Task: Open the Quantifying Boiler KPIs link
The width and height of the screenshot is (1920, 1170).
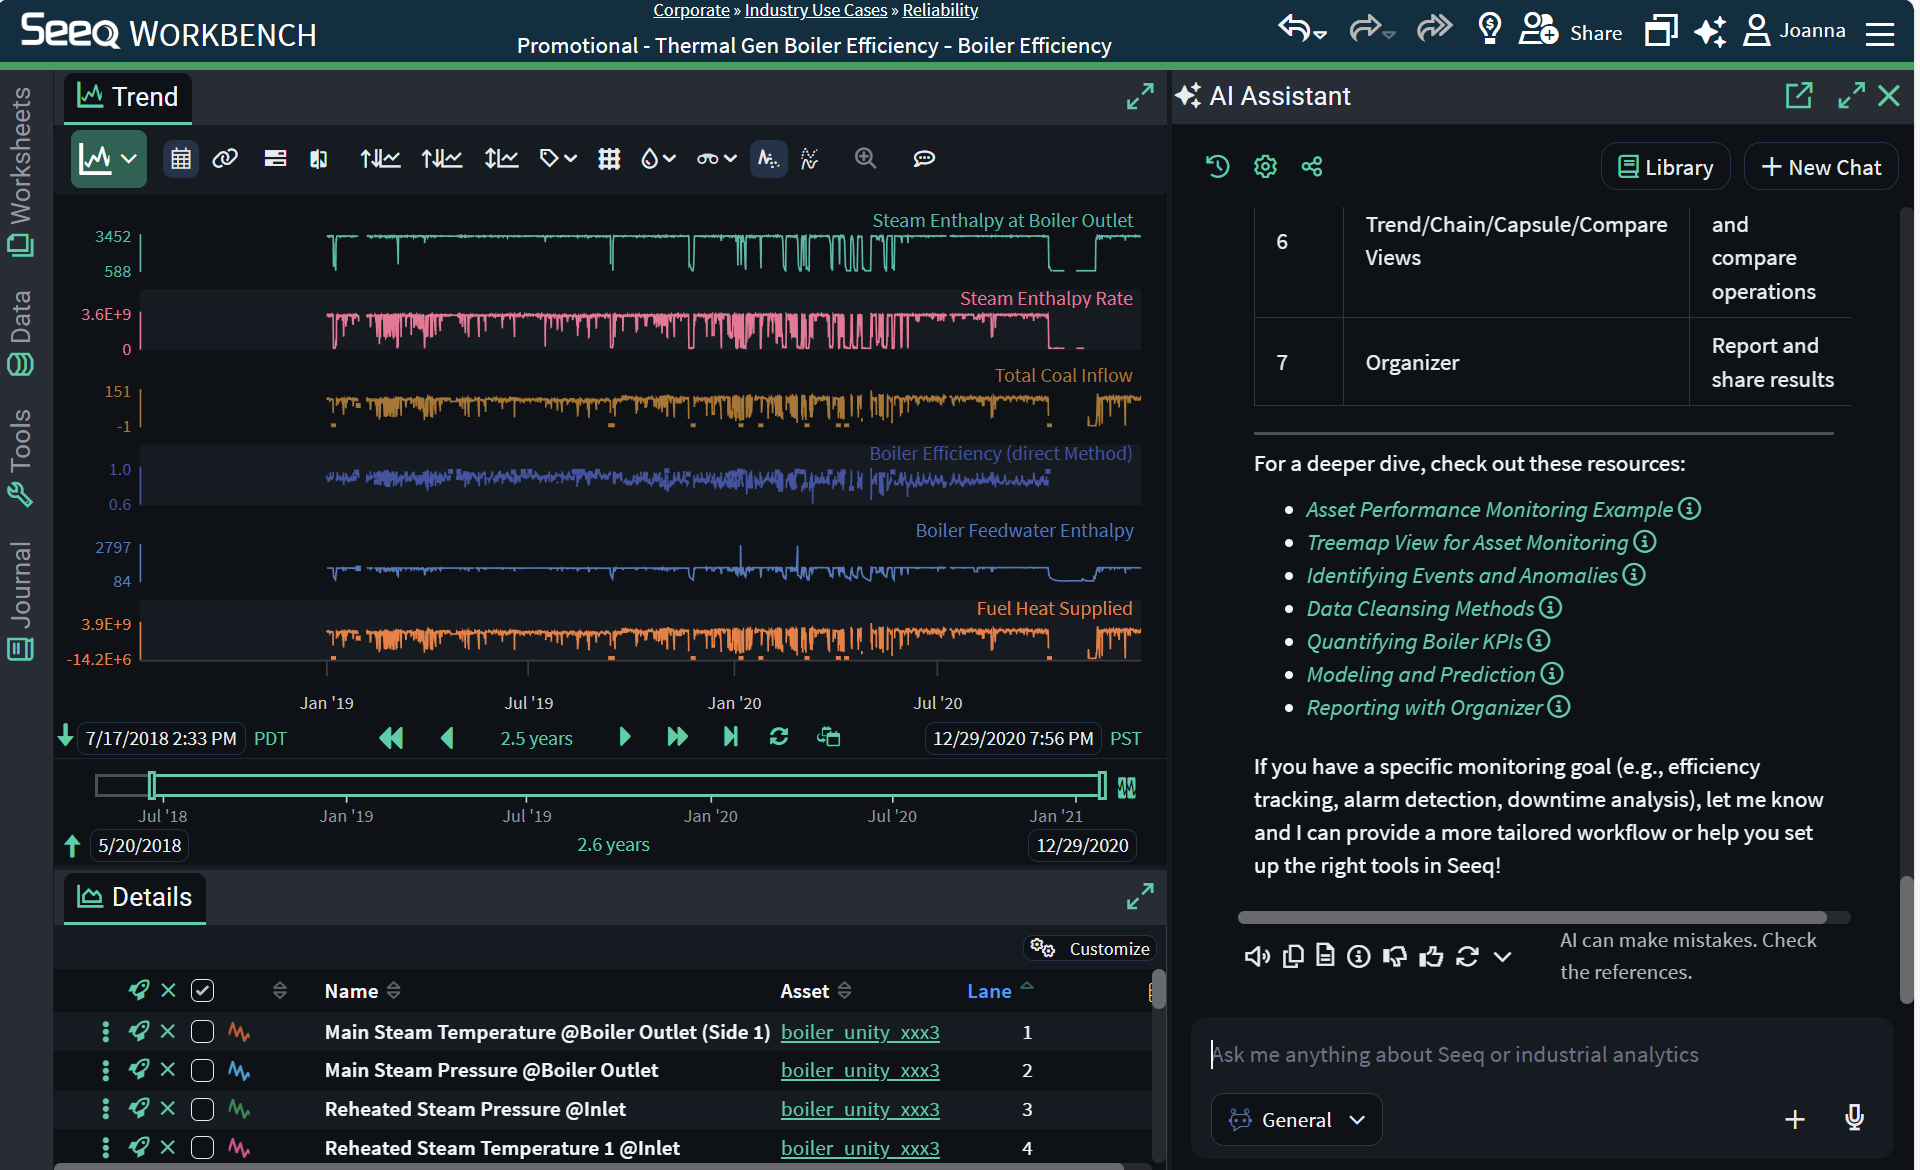Action: [x=1414, y=641]
